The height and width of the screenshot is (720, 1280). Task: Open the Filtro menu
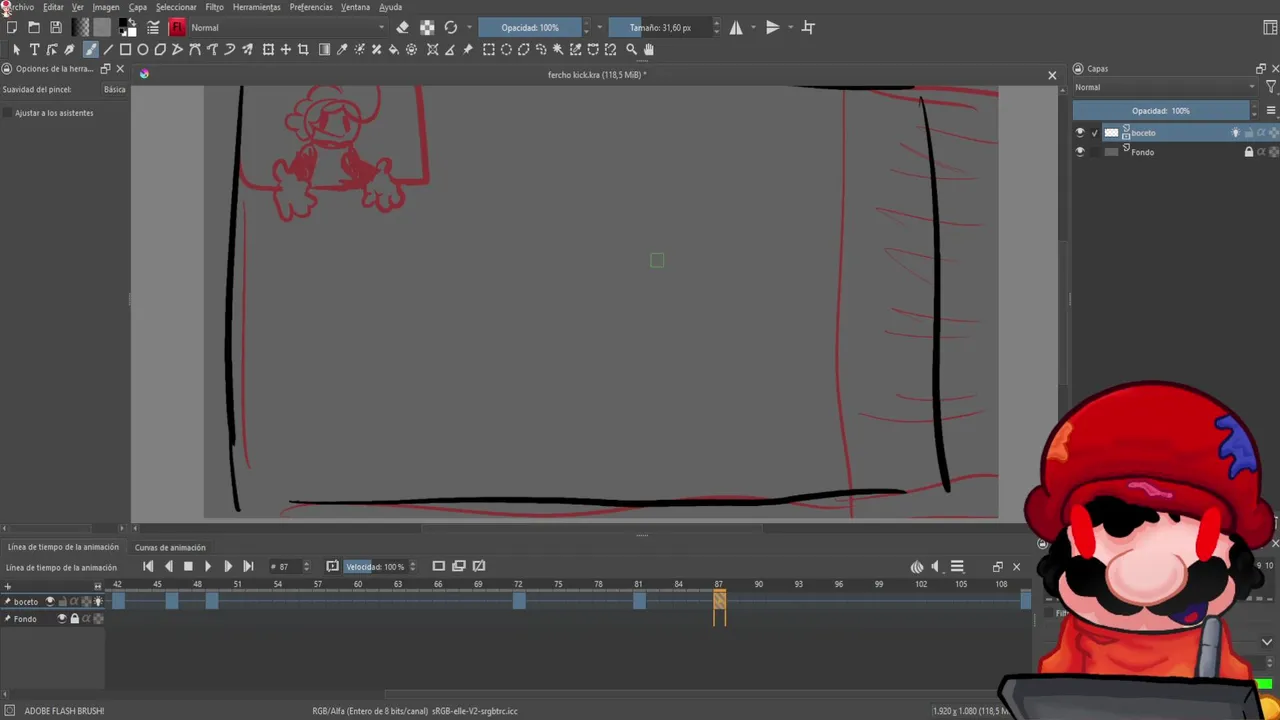coord(215,7)
